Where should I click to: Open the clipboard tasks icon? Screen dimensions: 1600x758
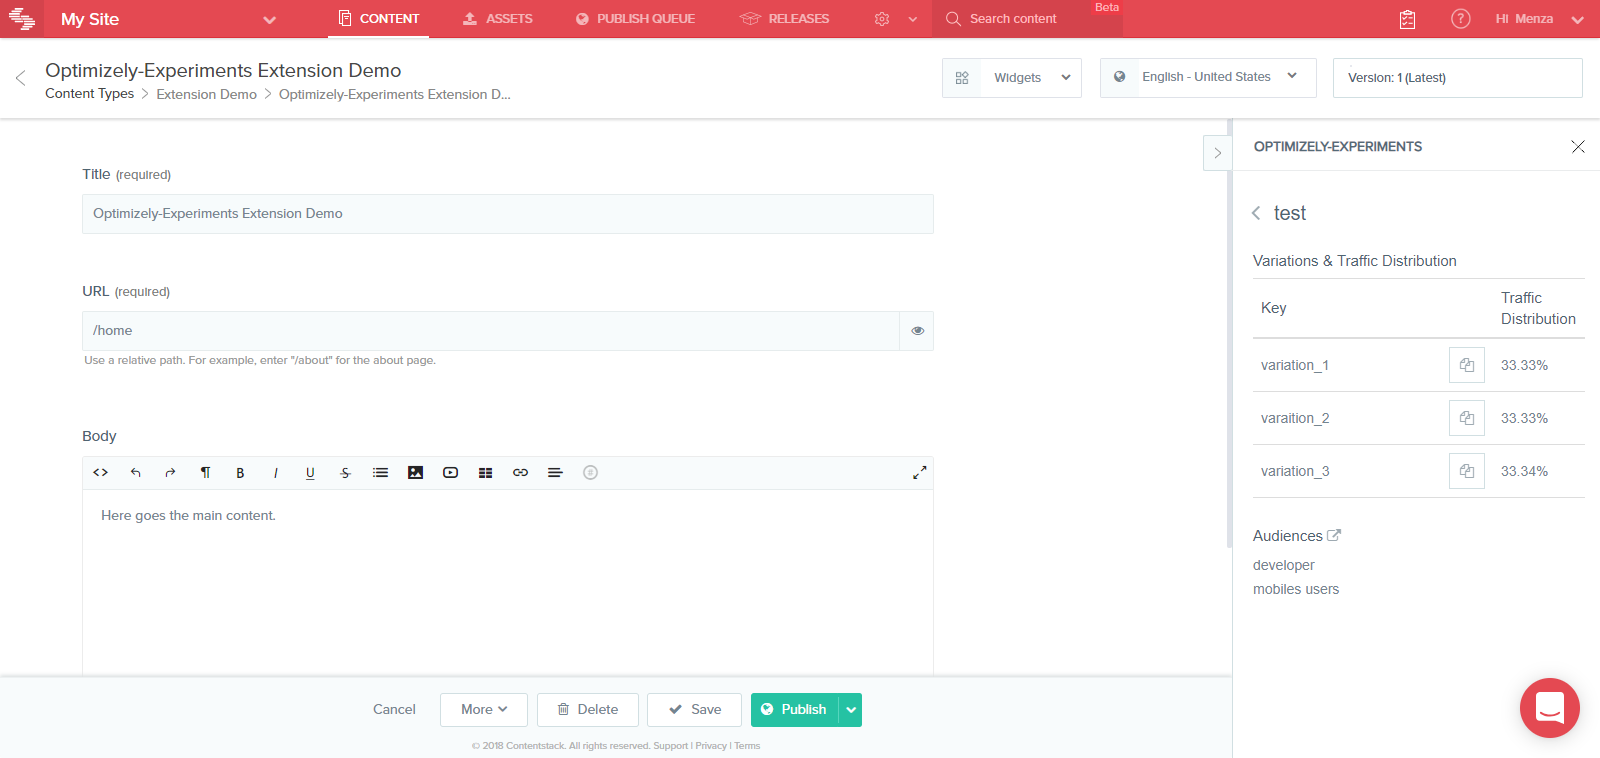coord(1407,19)
